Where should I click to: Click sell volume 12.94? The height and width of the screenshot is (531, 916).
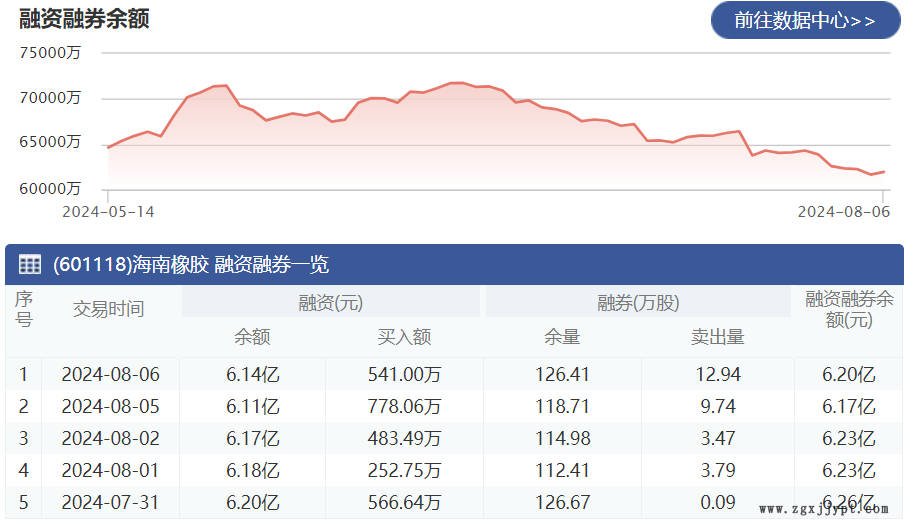[x=718, y=374]
